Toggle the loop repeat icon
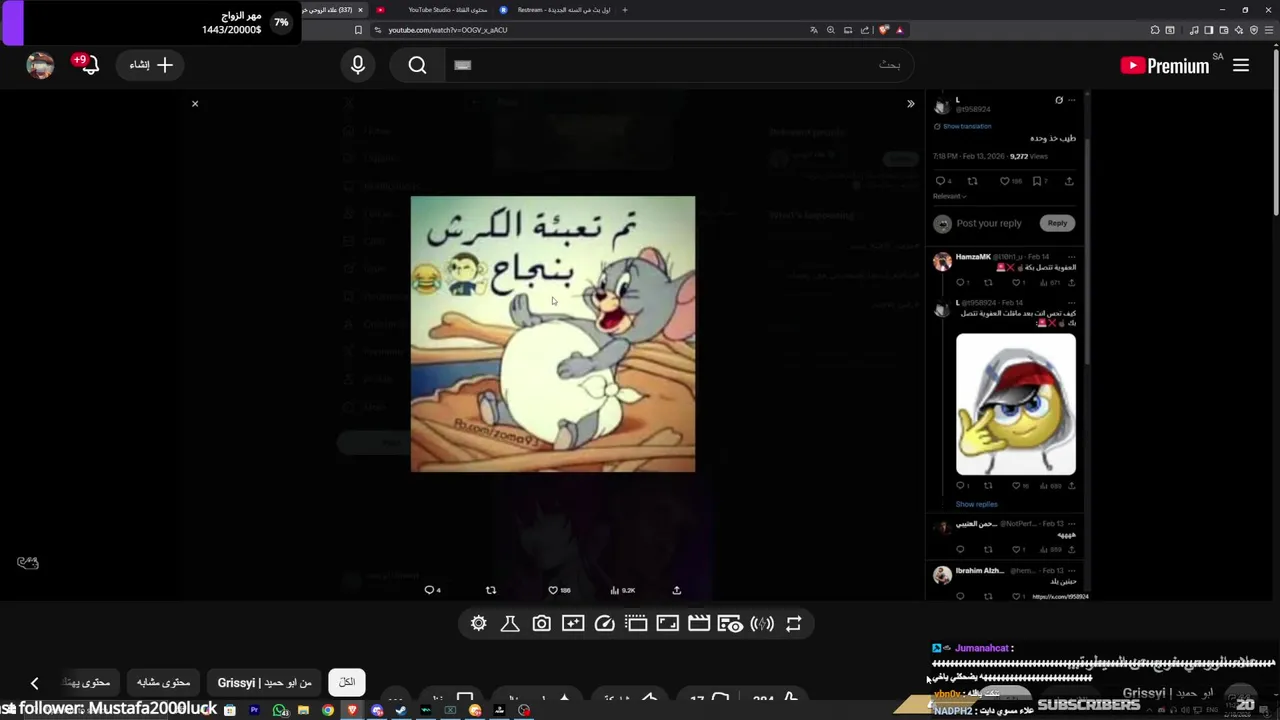Viewport: 1280px width, 720px height. pos(794,624)
